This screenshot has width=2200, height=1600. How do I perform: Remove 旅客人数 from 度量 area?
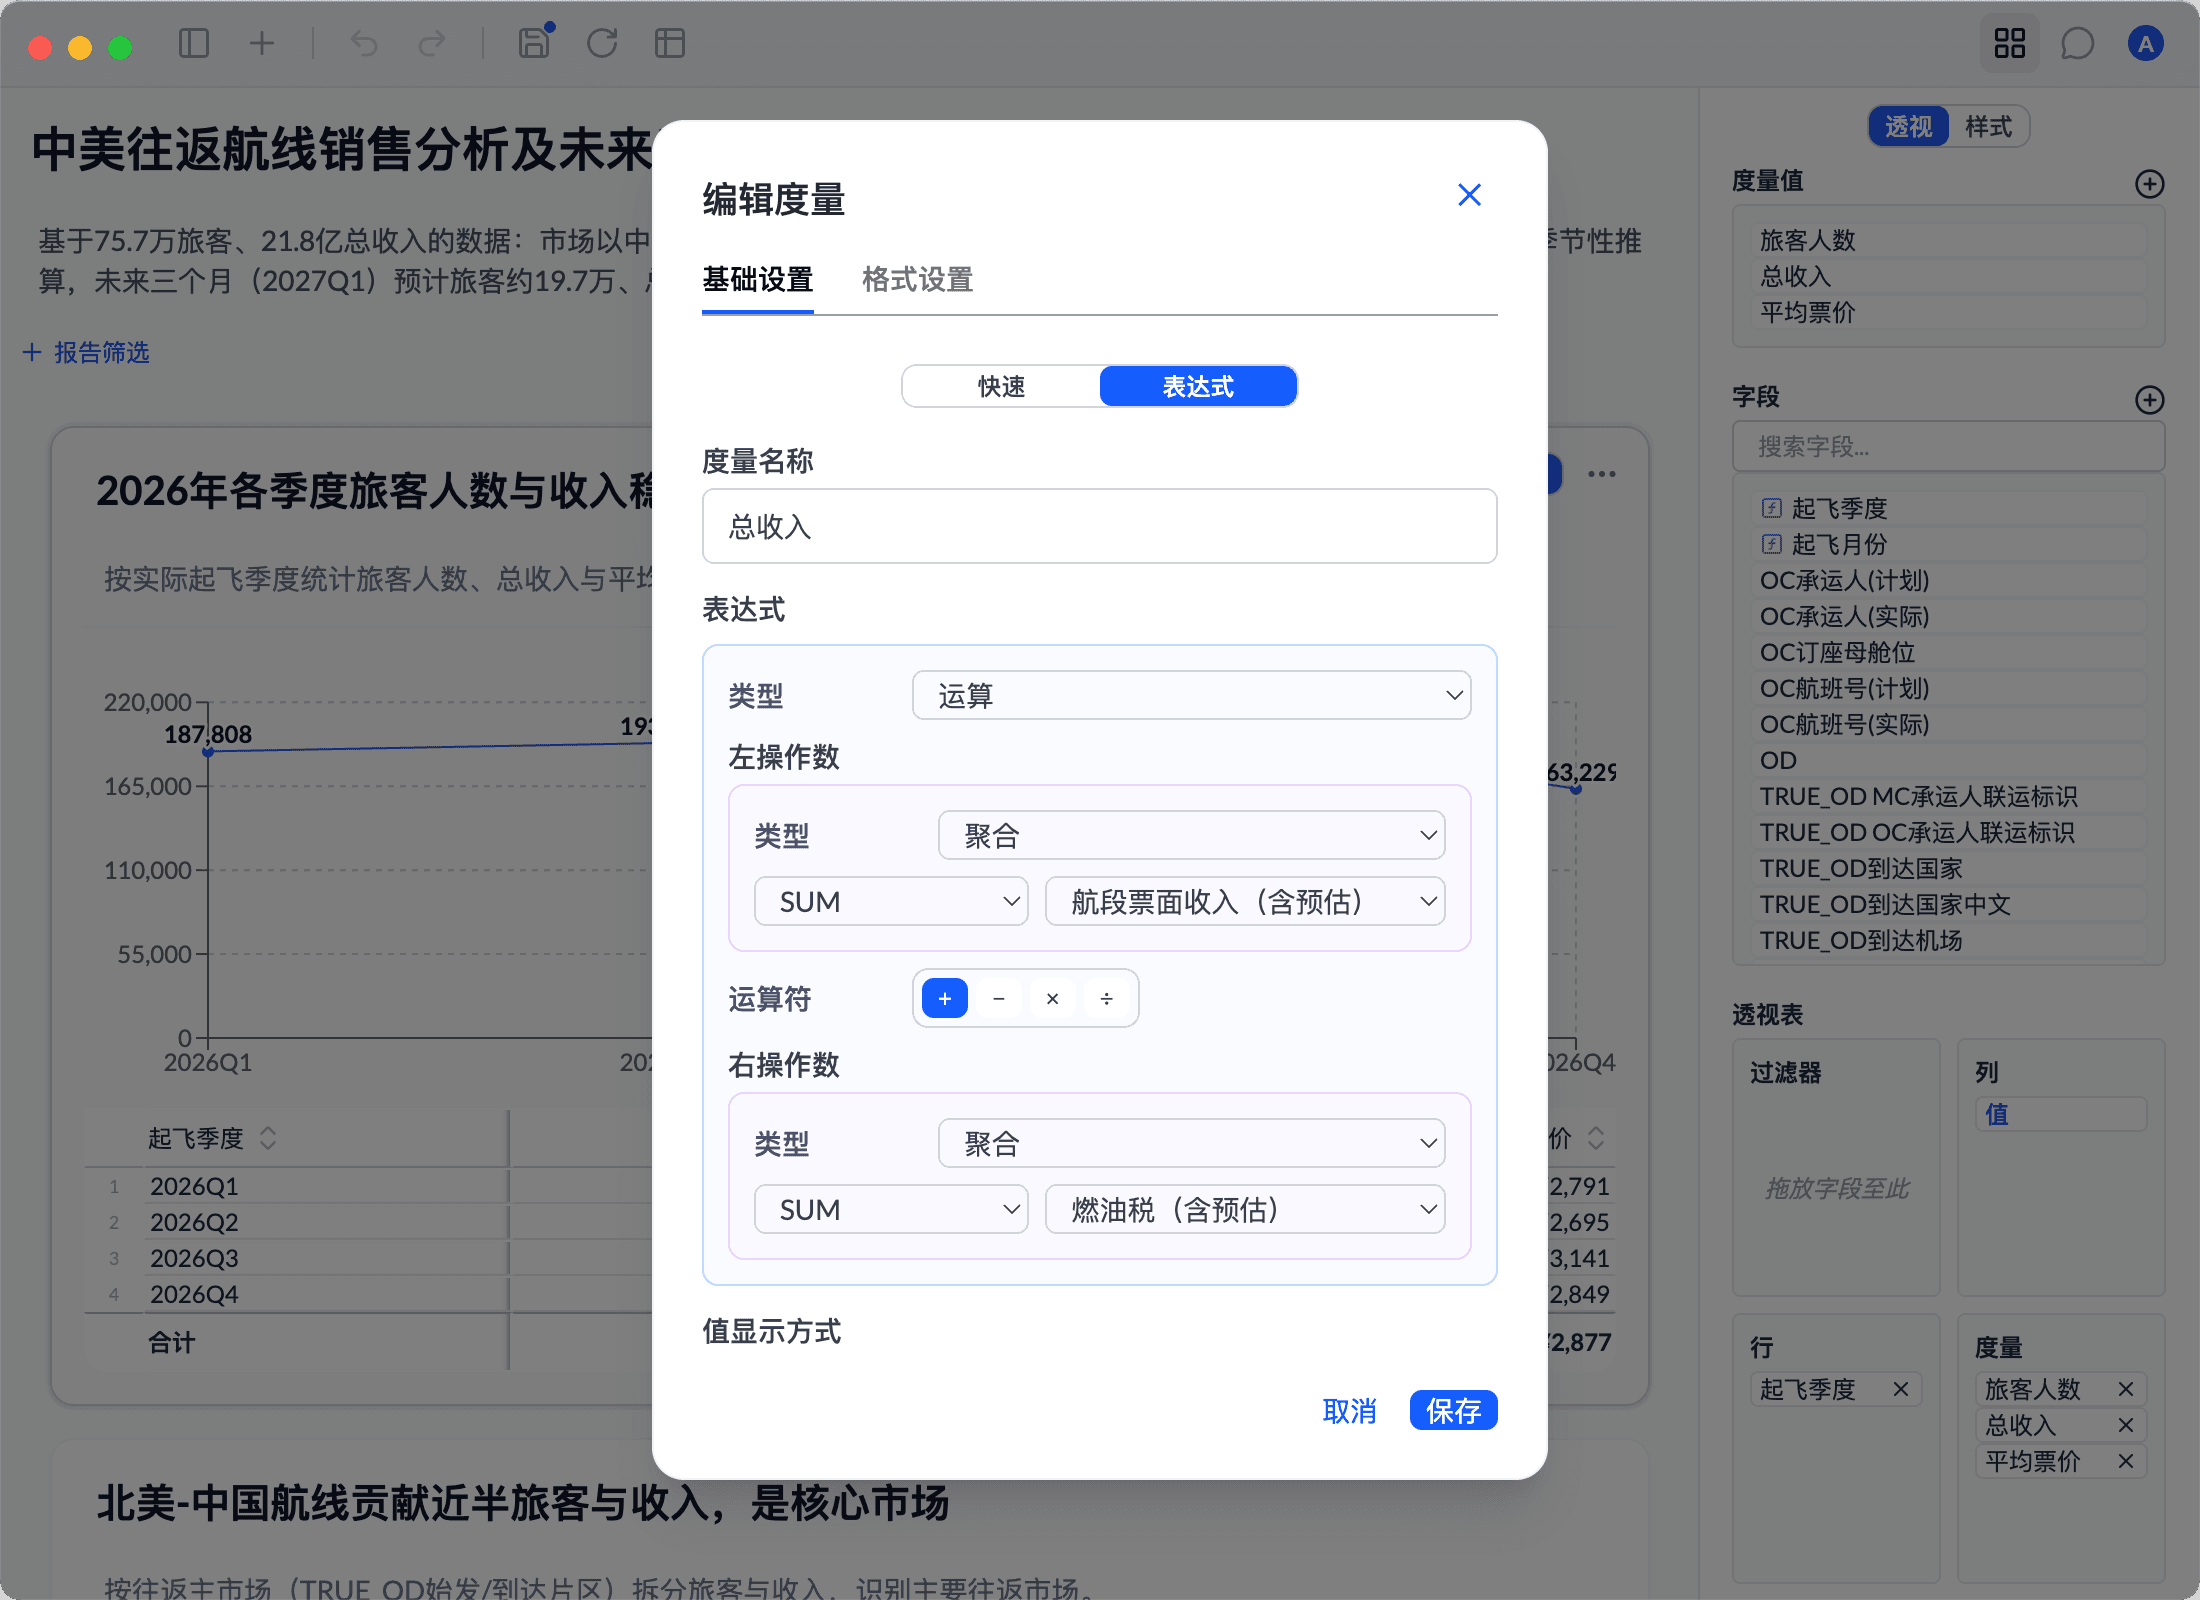tap(2126, 1389)
